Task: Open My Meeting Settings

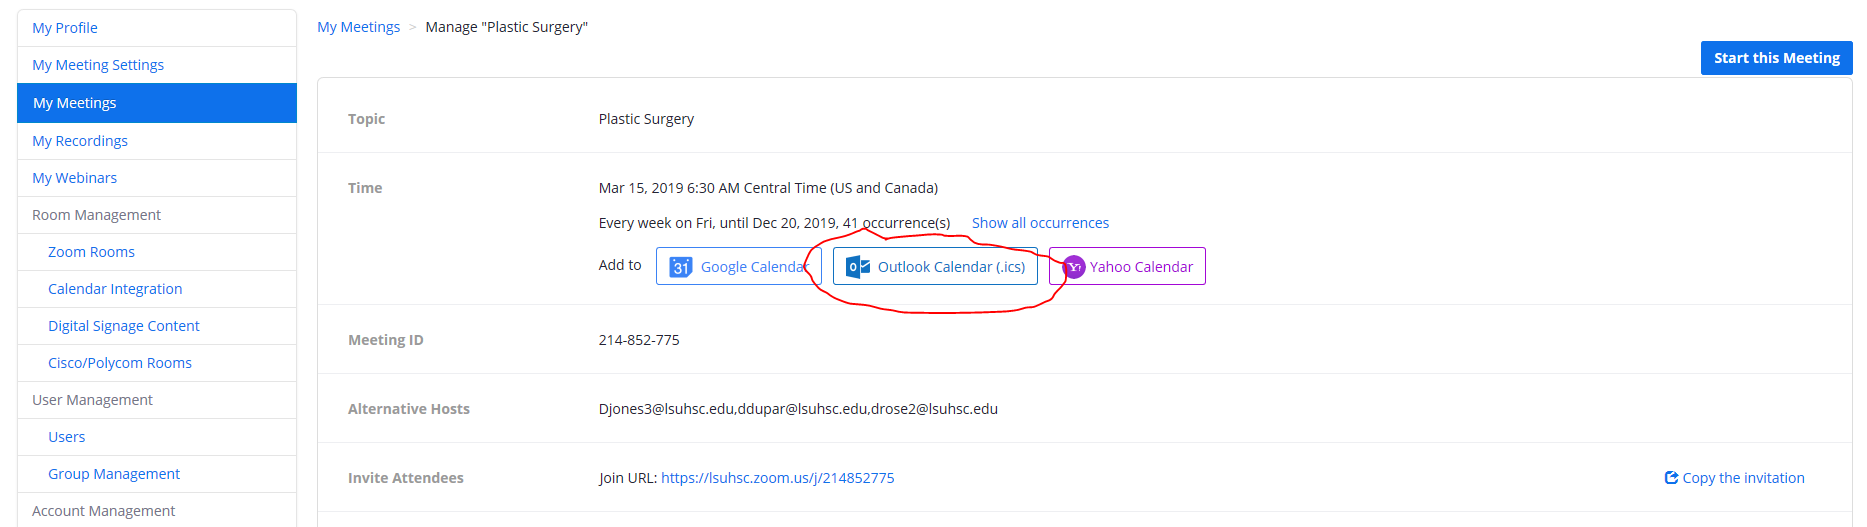Action: point(98,65)
